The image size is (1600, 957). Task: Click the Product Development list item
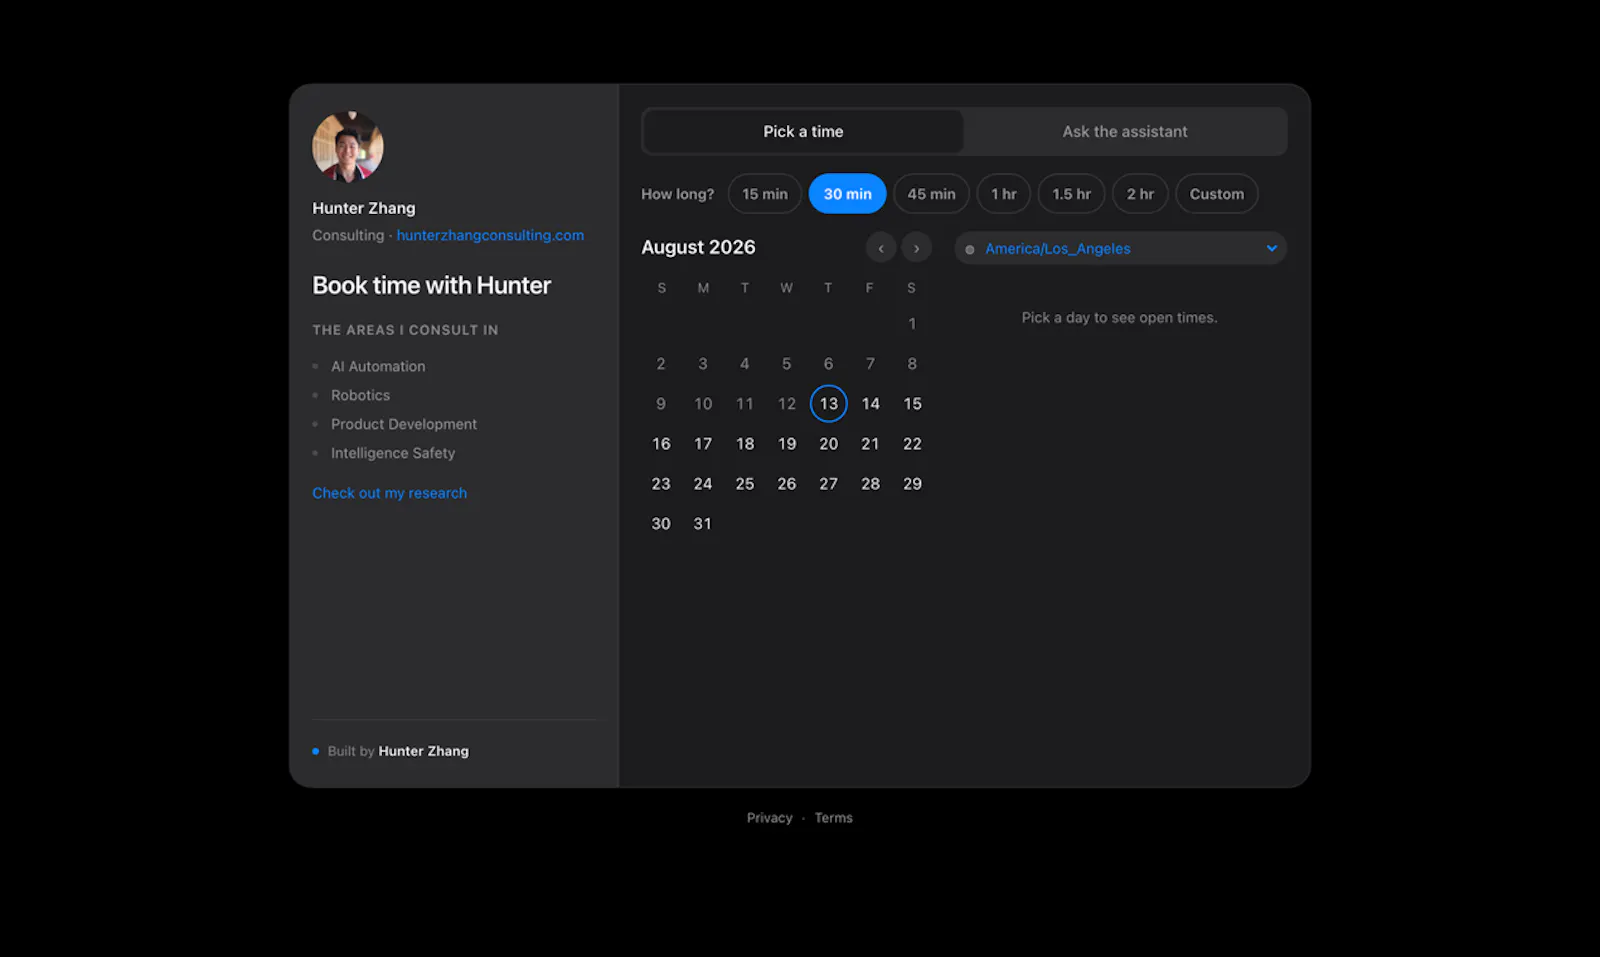(404, 425)
